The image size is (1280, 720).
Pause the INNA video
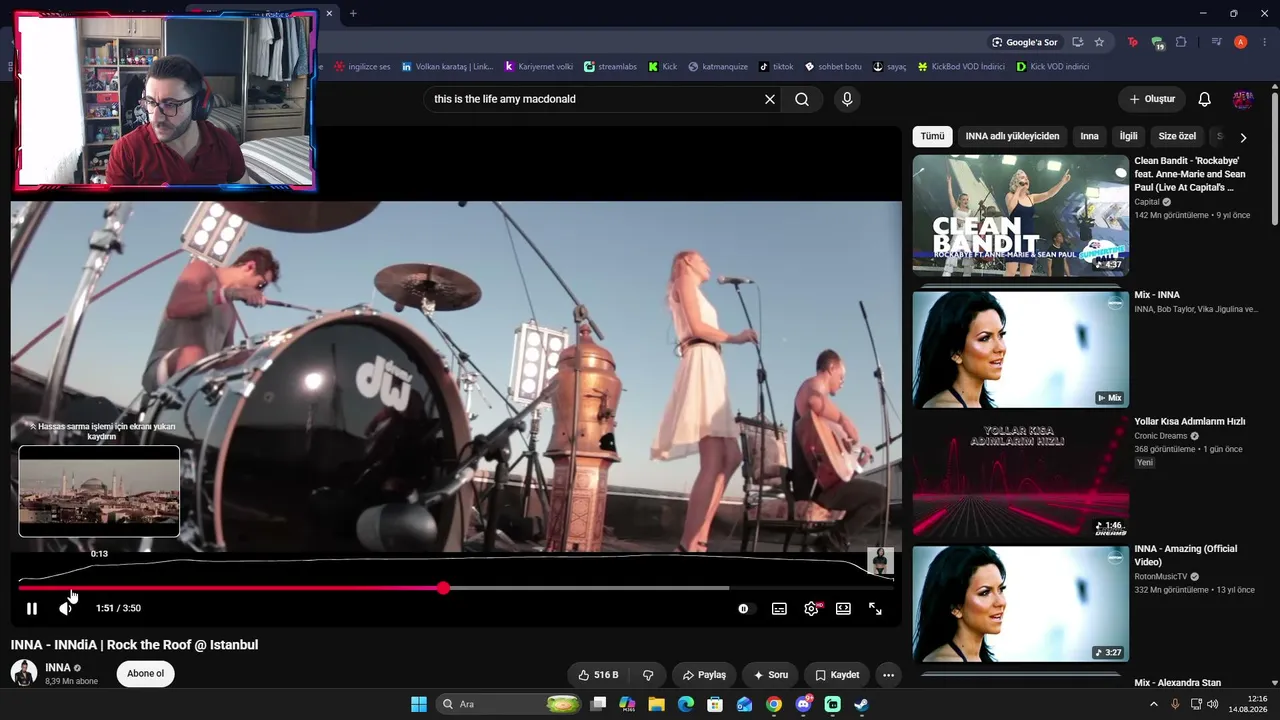tap(32, 608)
